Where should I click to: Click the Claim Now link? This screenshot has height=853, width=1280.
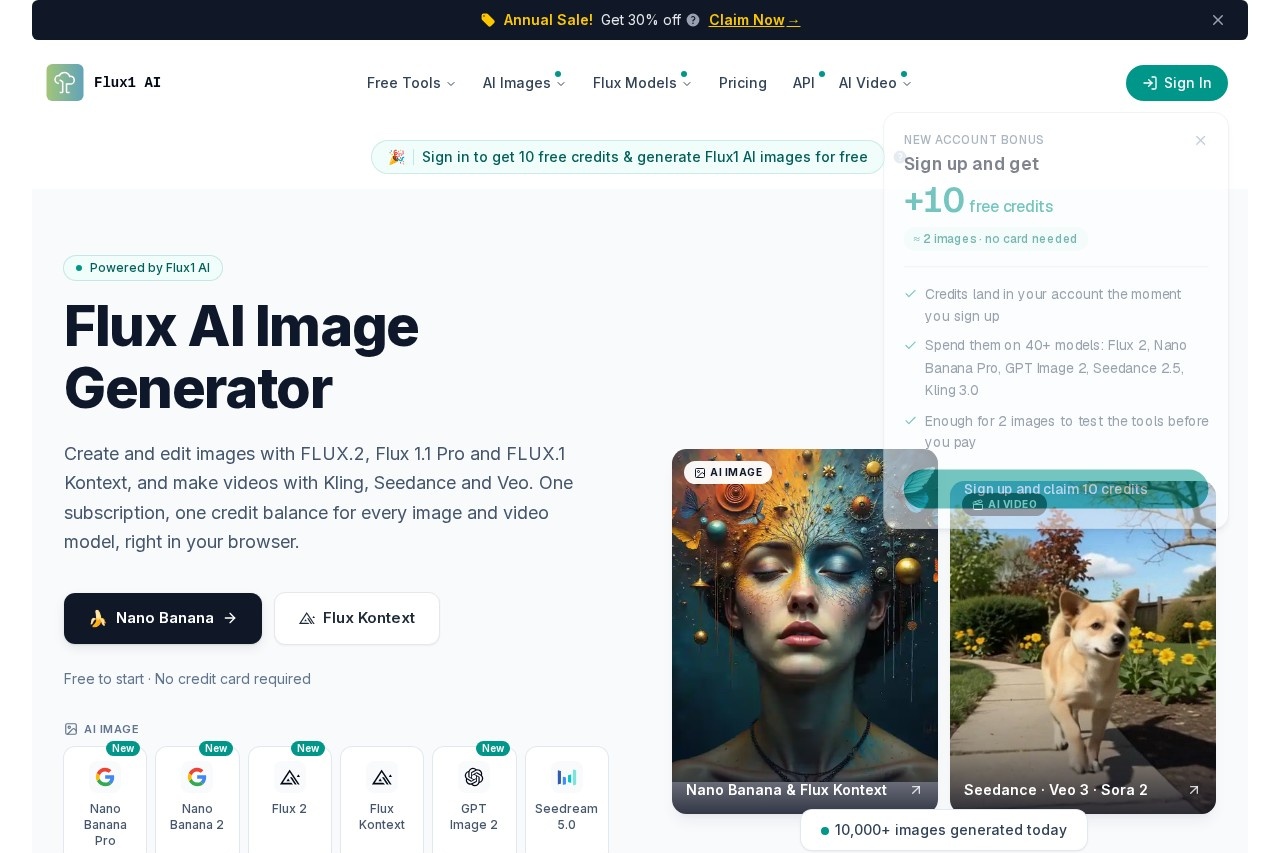[754, 20]
